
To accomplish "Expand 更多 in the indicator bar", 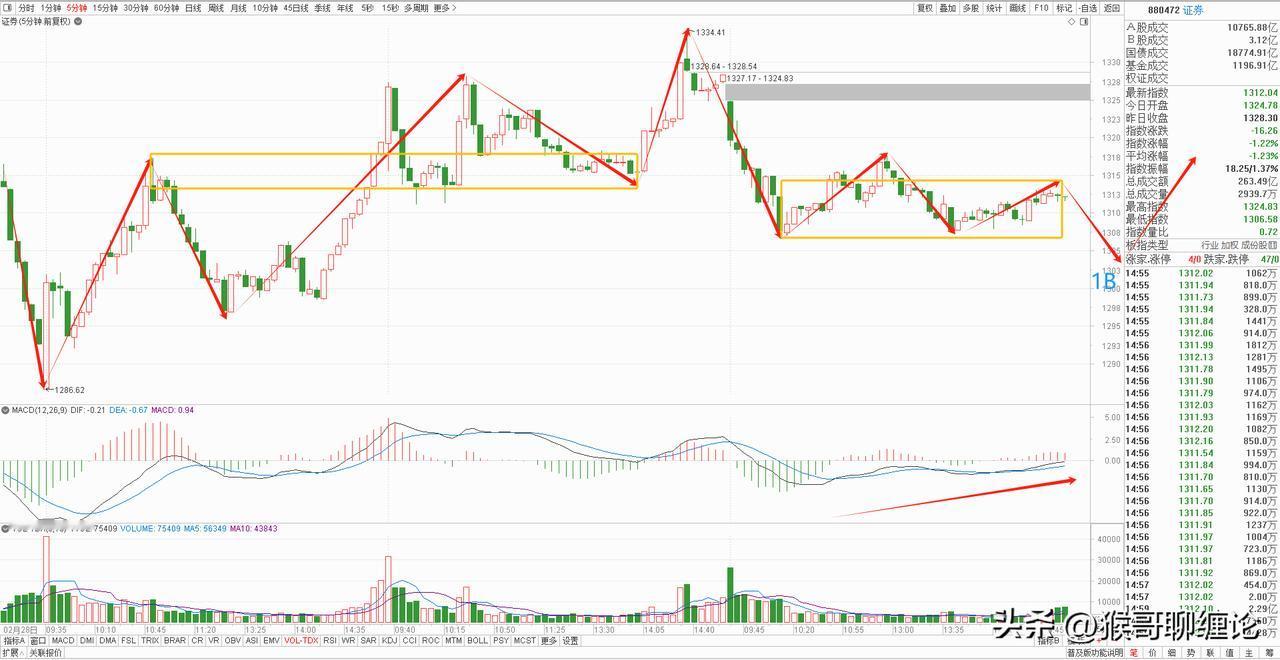I will [x=549, y=640].
